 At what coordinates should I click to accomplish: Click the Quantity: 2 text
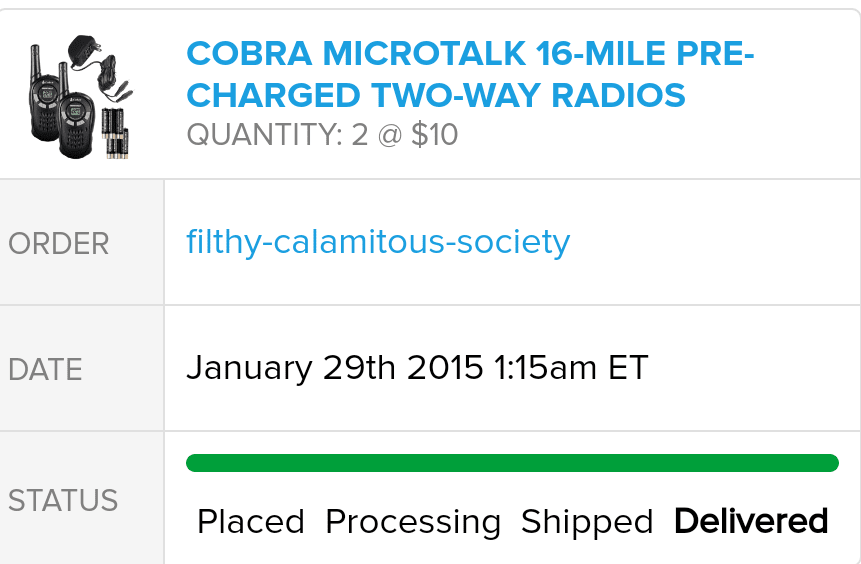click(x=277, y=134)
